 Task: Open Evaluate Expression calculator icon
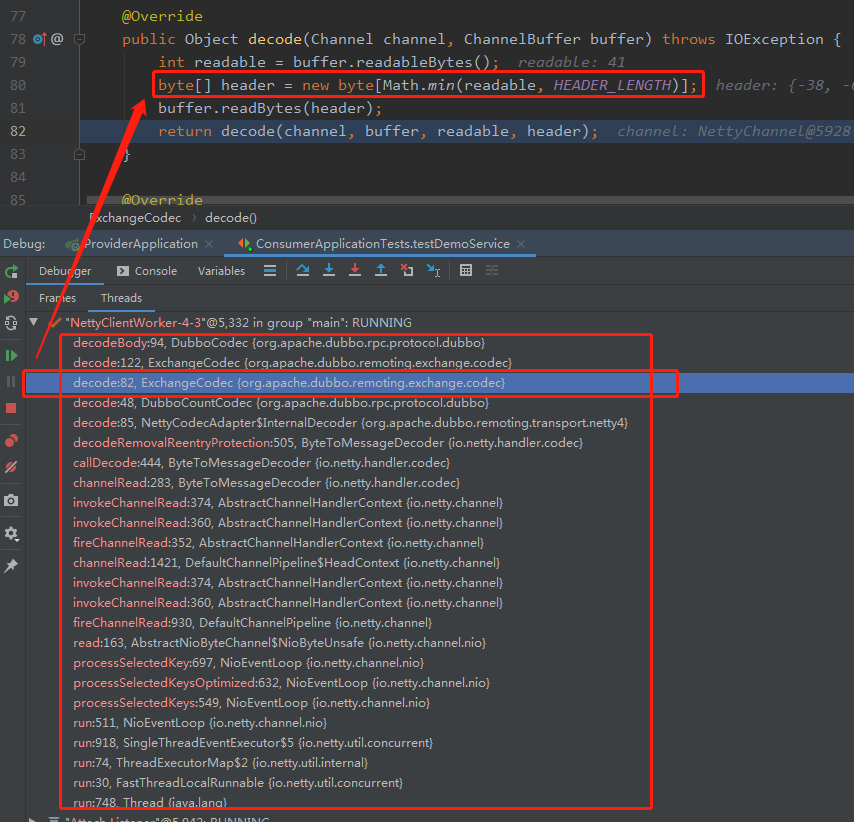click(466, 271)
